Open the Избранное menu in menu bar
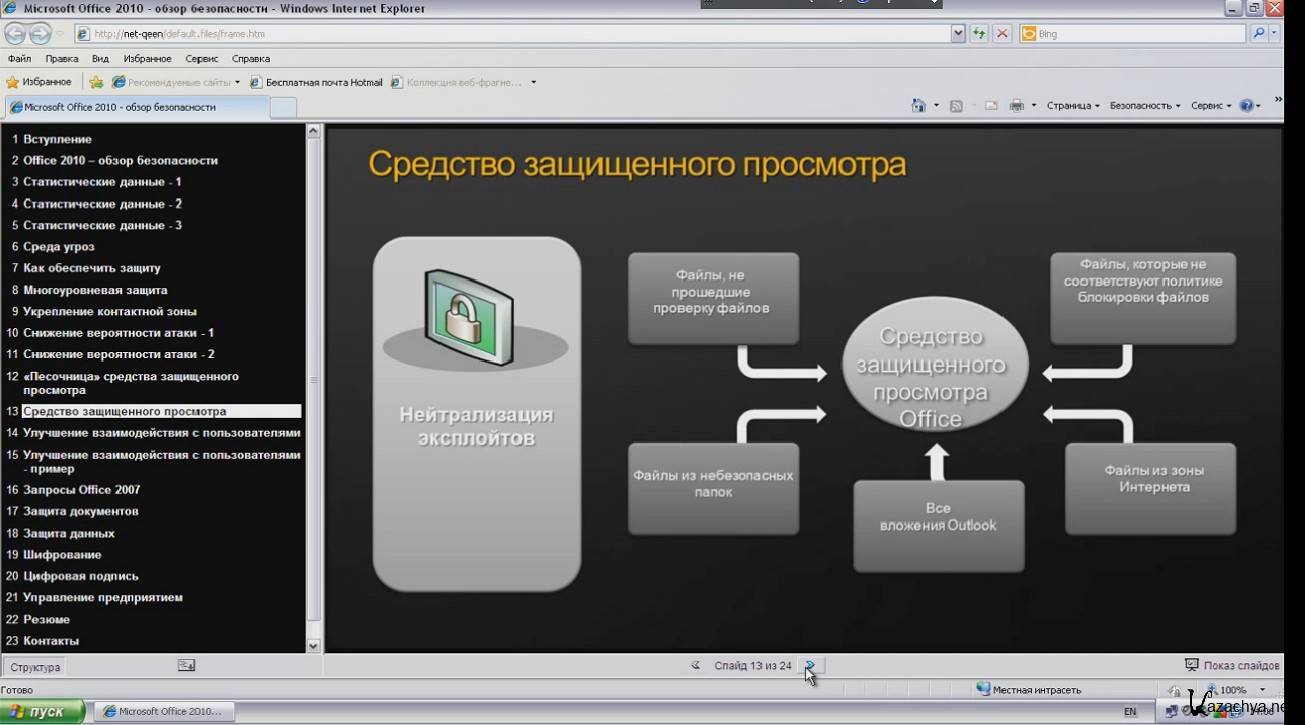Viewport: 1305px width, 725px height. (147, 59)
